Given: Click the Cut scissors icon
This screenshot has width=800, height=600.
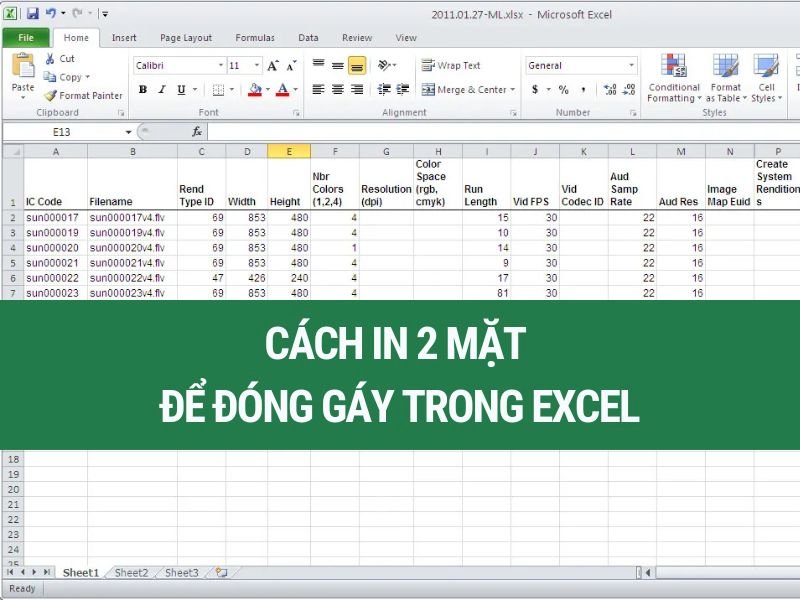Looking at the screenshot, I should [49, 58].
